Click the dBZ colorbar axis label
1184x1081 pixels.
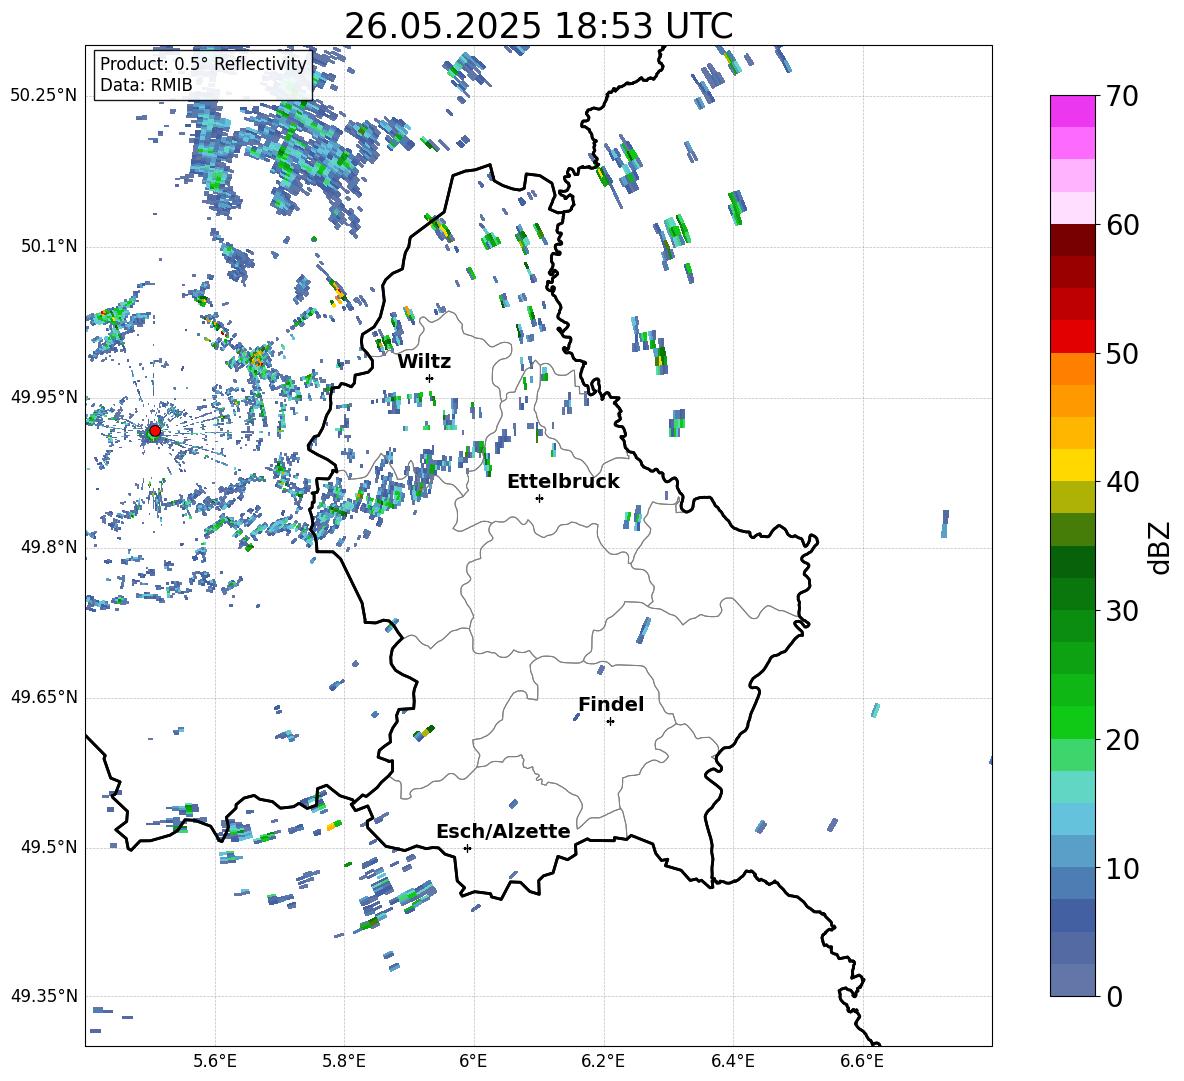pyautogui.click(x=1159, y=547)
